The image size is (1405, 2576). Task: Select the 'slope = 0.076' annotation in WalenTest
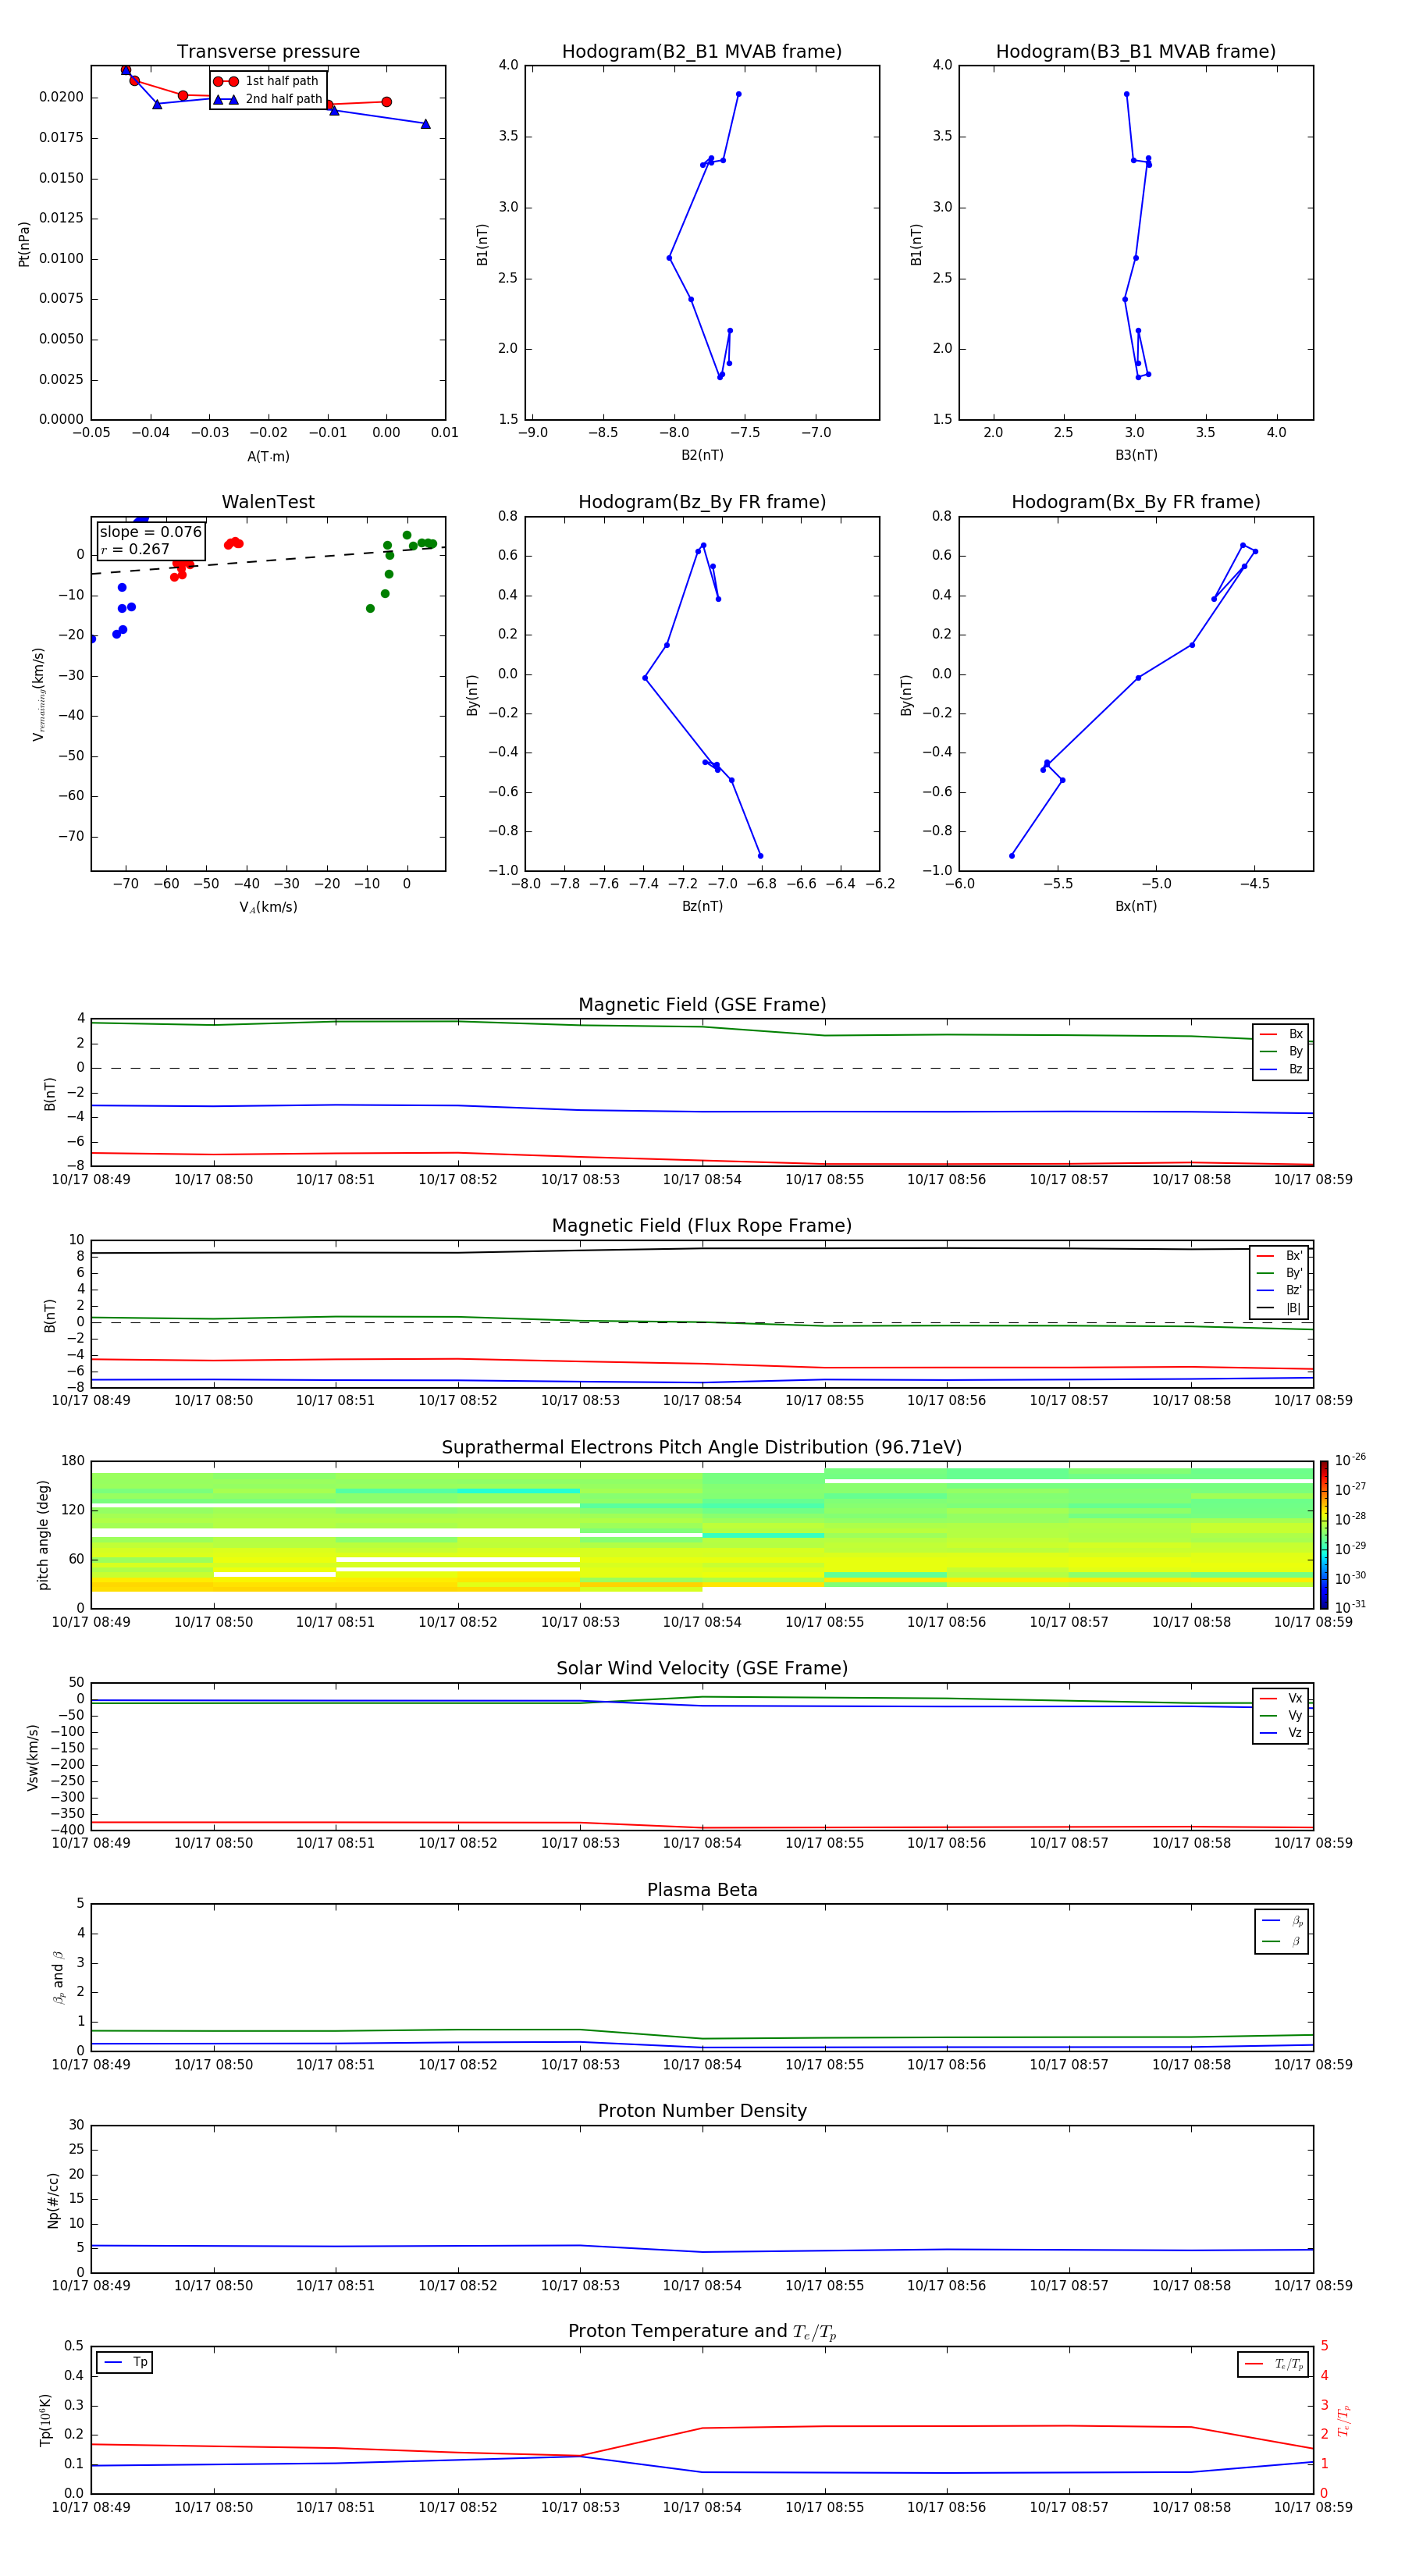coord(151,532)
